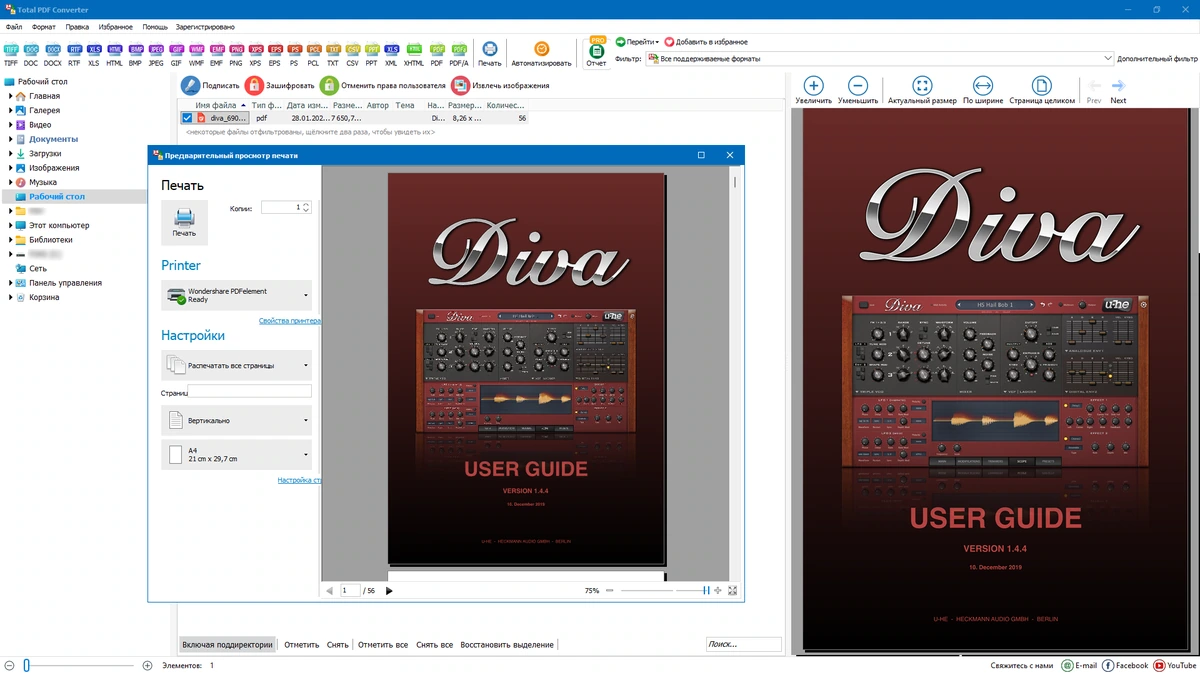Click the Sign (Подписать) tool

tap(211, 85)
